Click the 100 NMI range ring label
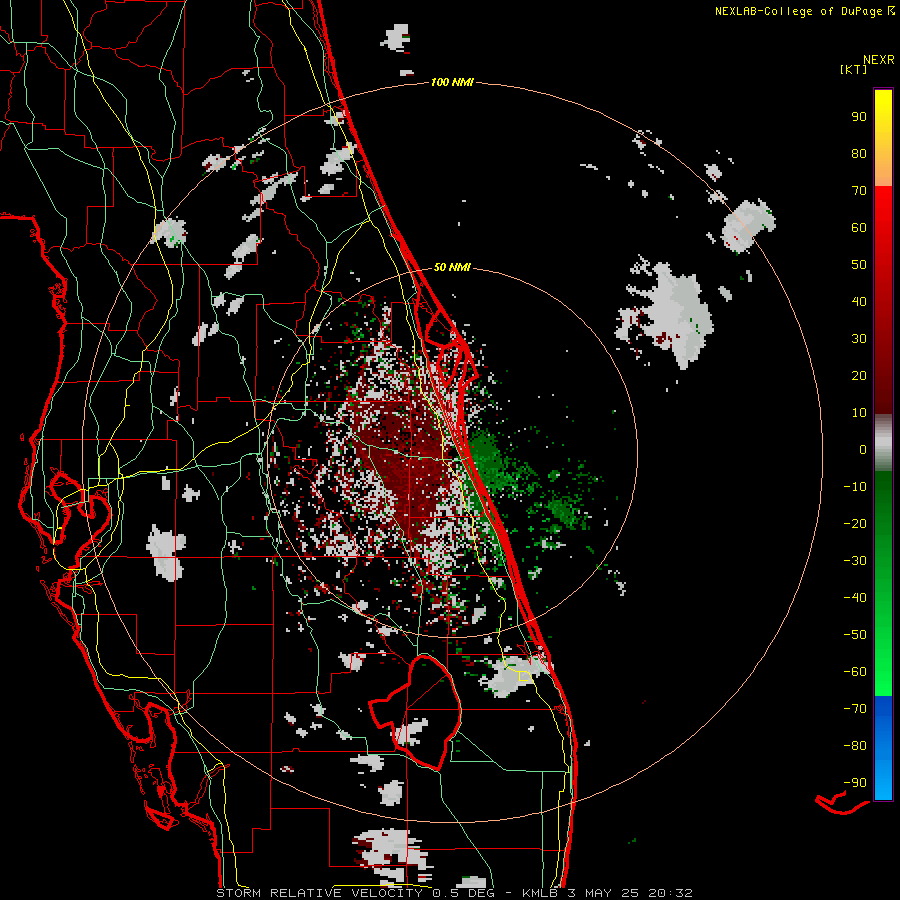This screenshot has height=900, width=900. pyautogui.click(x=452, y=83)
